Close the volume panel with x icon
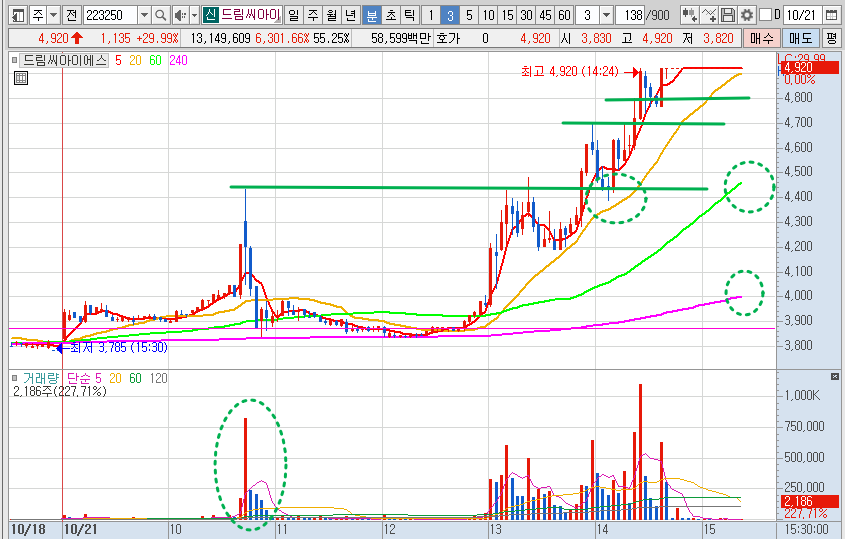 click(x=835, y=376)
